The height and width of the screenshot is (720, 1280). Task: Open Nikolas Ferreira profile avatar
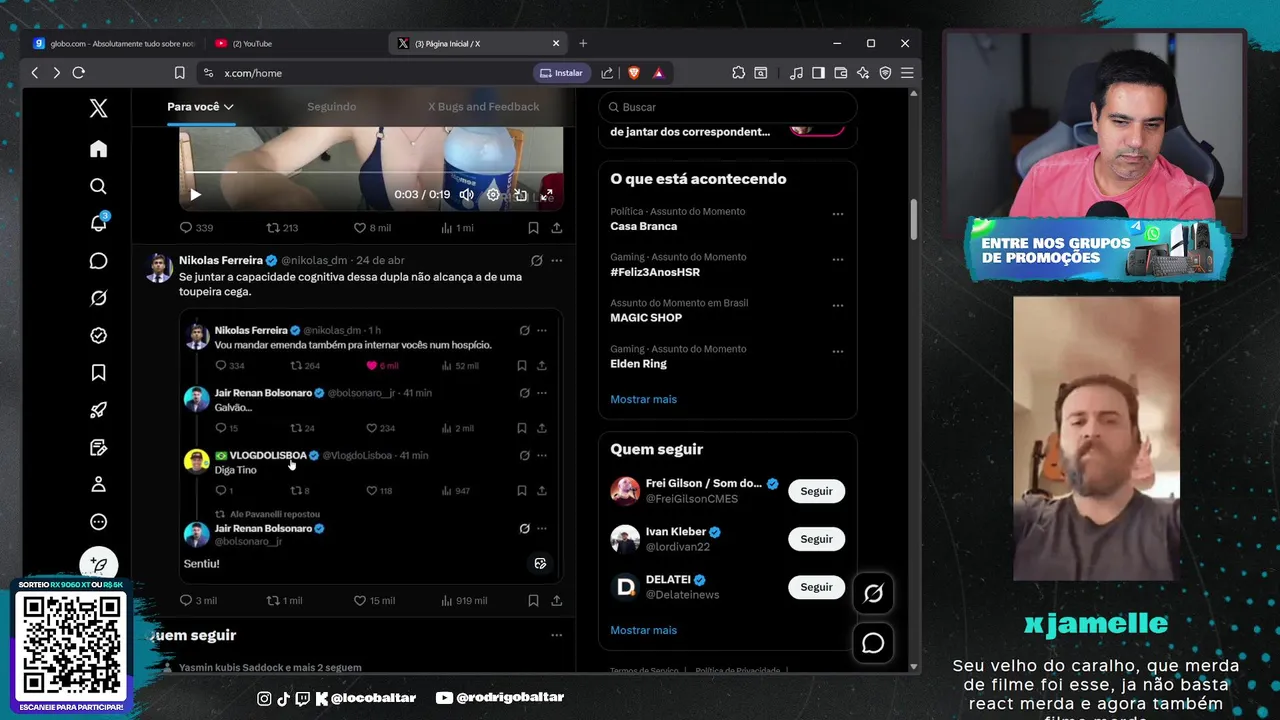point(159,268)
